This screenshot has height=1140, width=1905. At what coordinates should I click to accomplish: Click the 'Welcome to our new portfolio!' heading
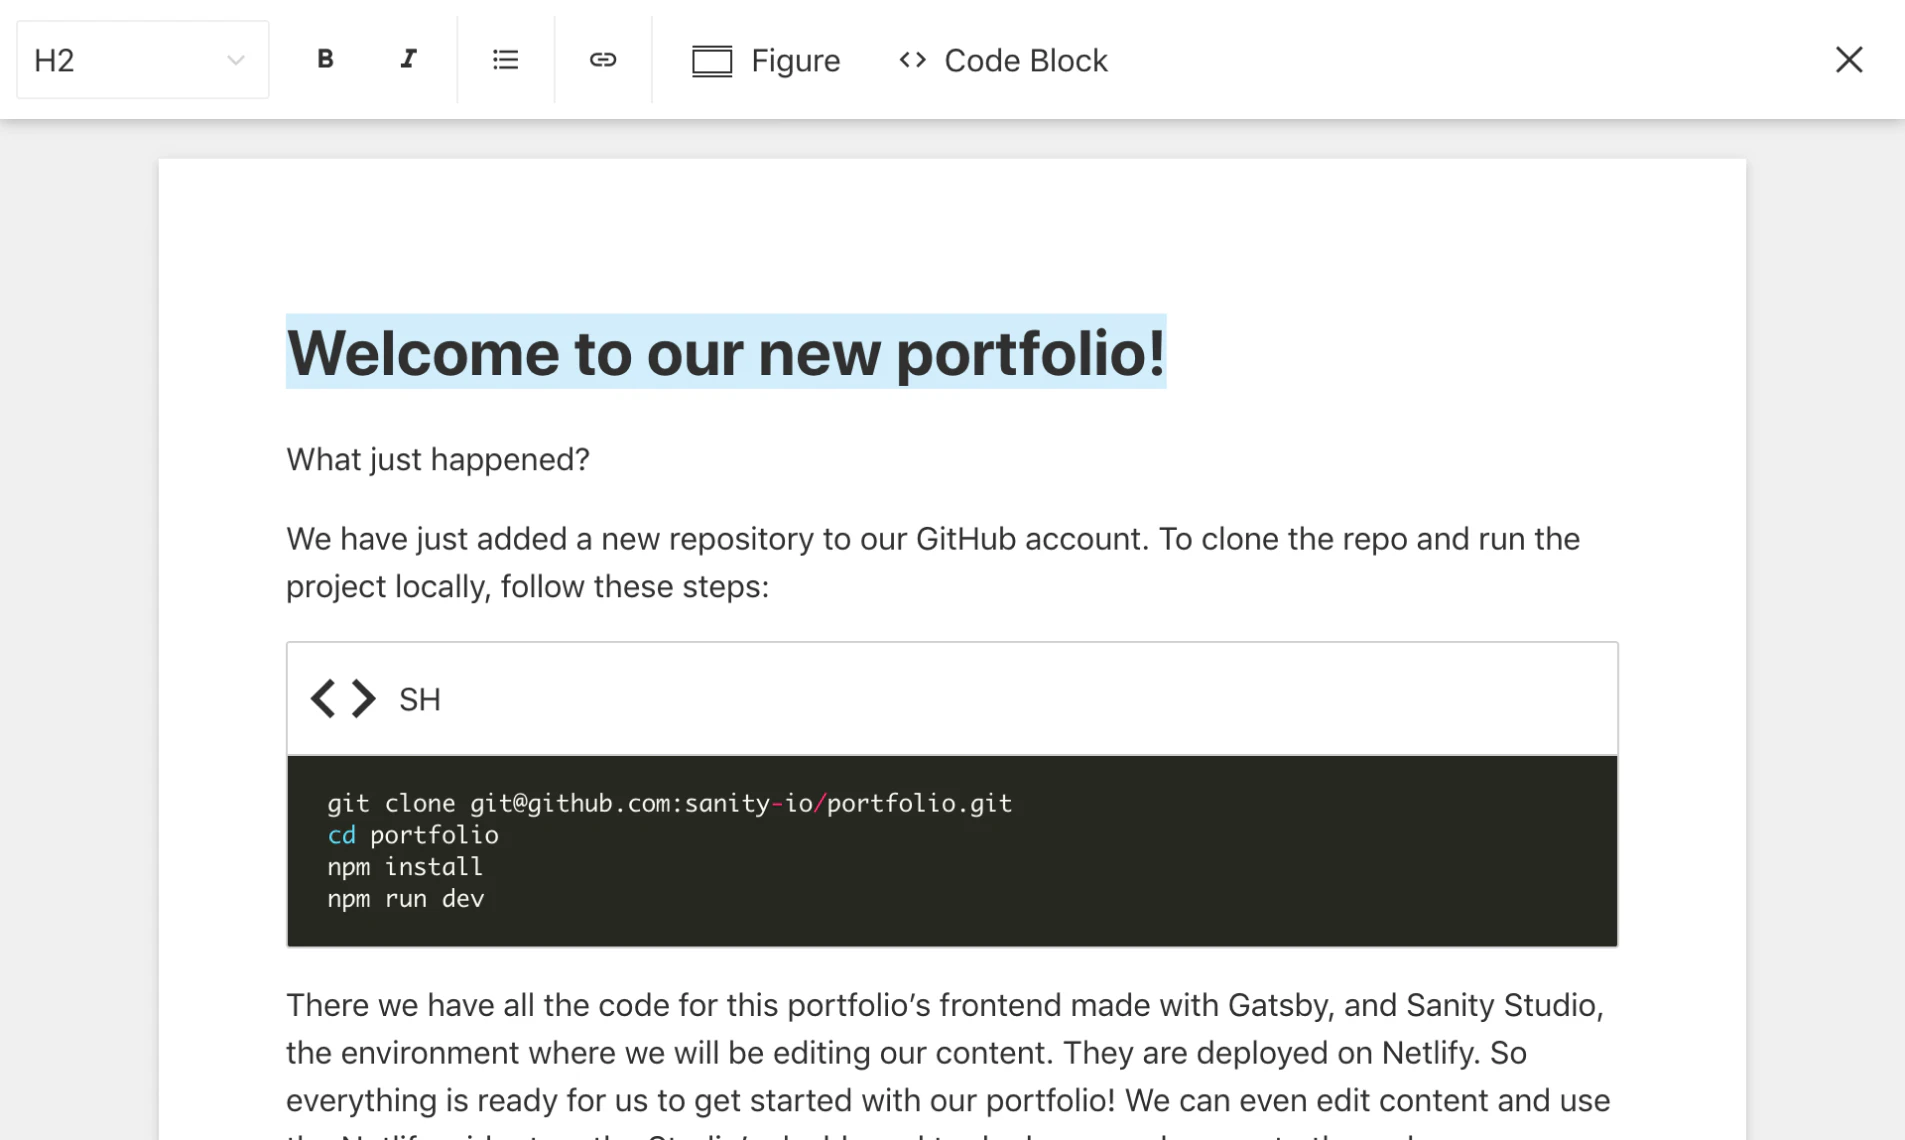pyautogui.click(x=726, y=352)
